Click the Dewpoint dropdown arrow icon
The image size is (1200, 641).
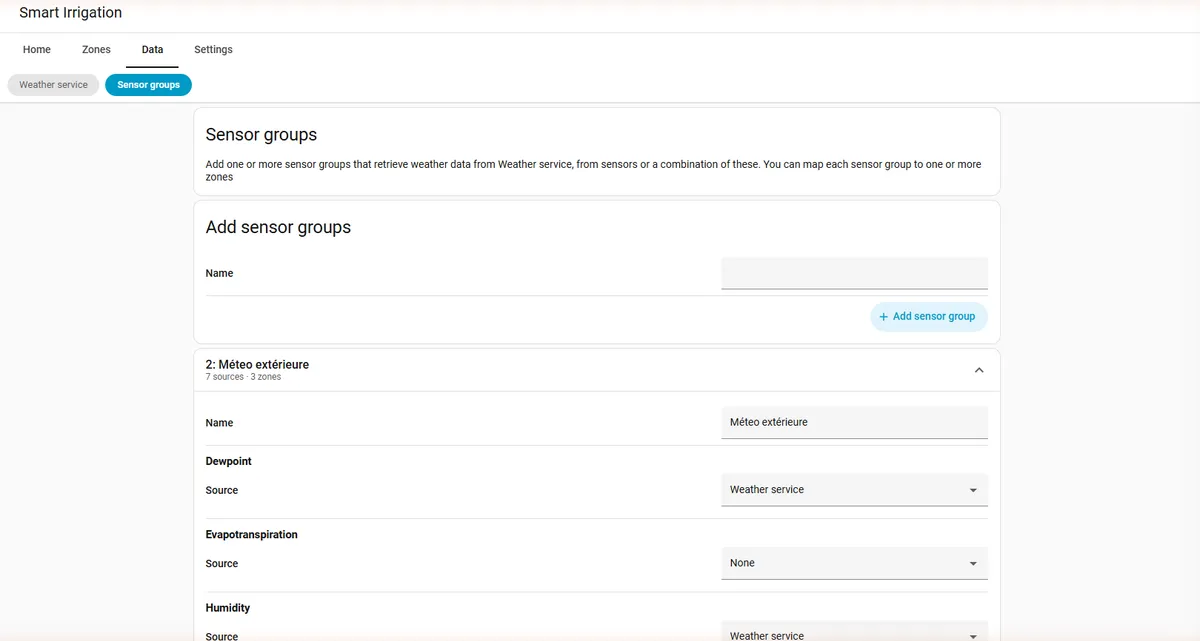973,491
